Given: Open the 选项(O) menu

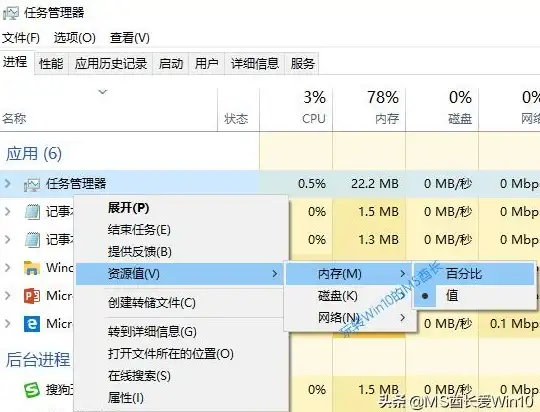Looking at the screenshot, I should coord(74,38).
